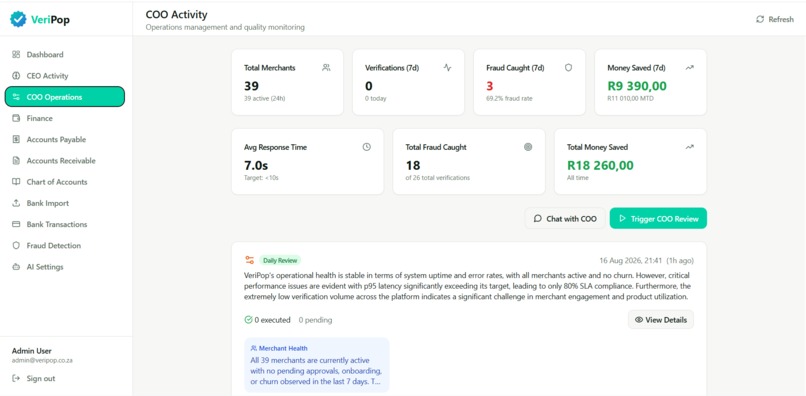Image resolution: width=806 pixels, height=396 pixels.
Task: Select COO Operations in the sidebar
Action: [65, 97]
